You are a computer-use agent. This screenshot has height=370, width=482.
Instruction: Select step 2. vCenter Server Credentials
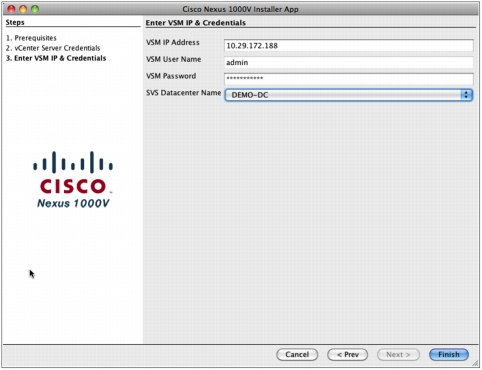pos(53,48)
